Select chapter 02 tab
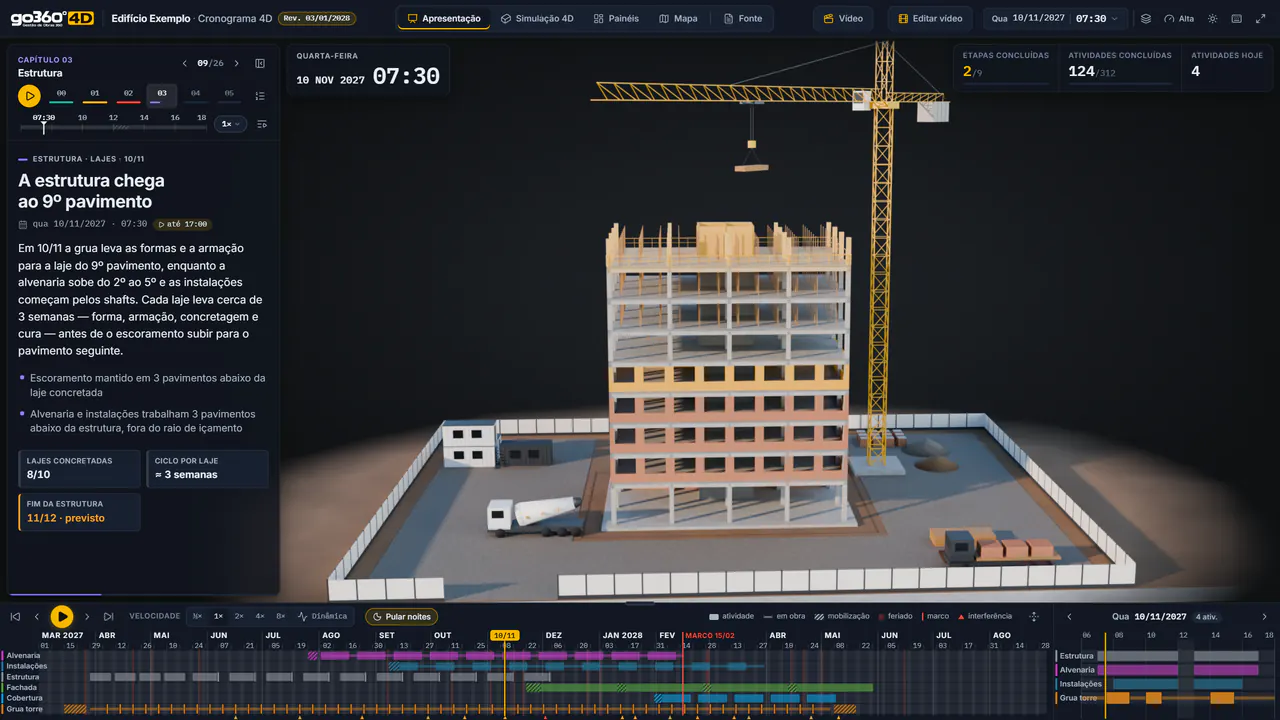This screenshot has width=1280, height=720. (x=128, y=95)
